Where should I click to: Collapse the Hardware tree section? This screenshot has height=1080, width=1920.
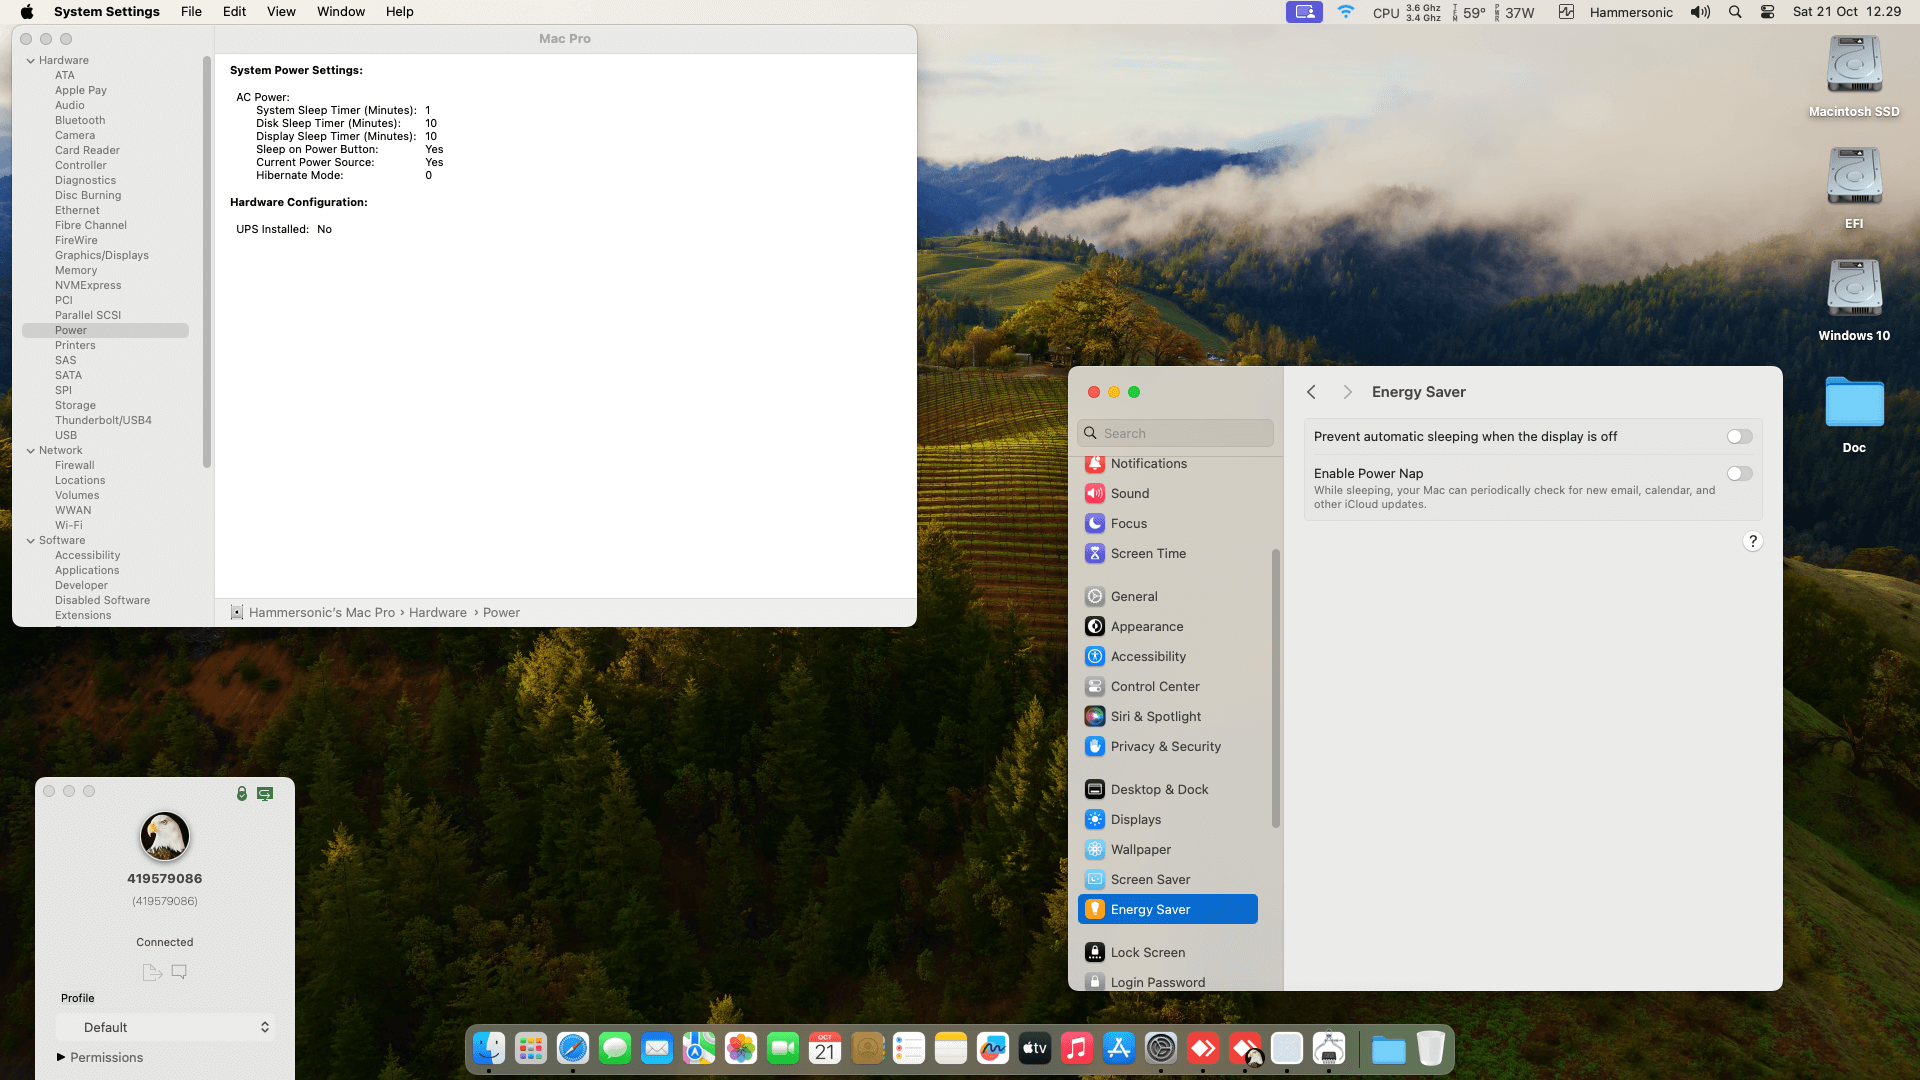pos(31,61)
